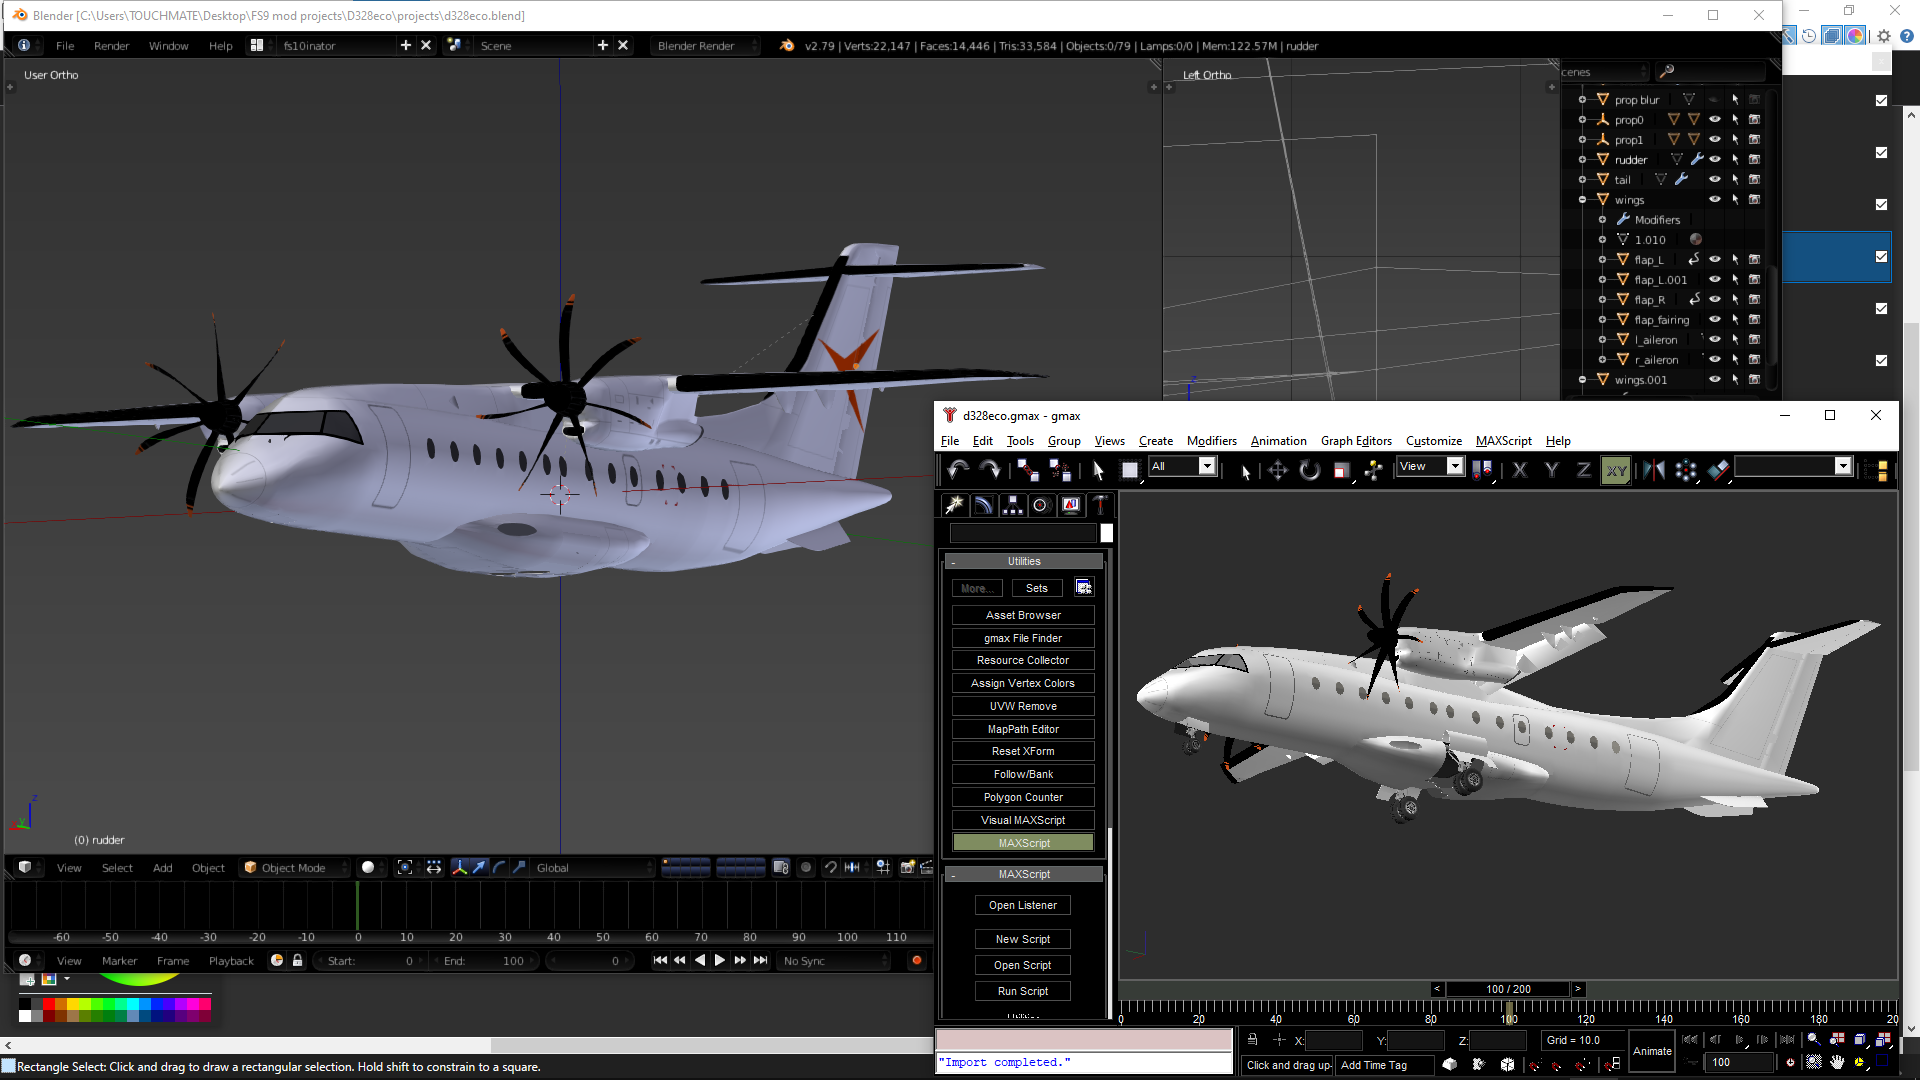Toggle renderability of tail in Blender outliner

click(x=1754, y=179)
